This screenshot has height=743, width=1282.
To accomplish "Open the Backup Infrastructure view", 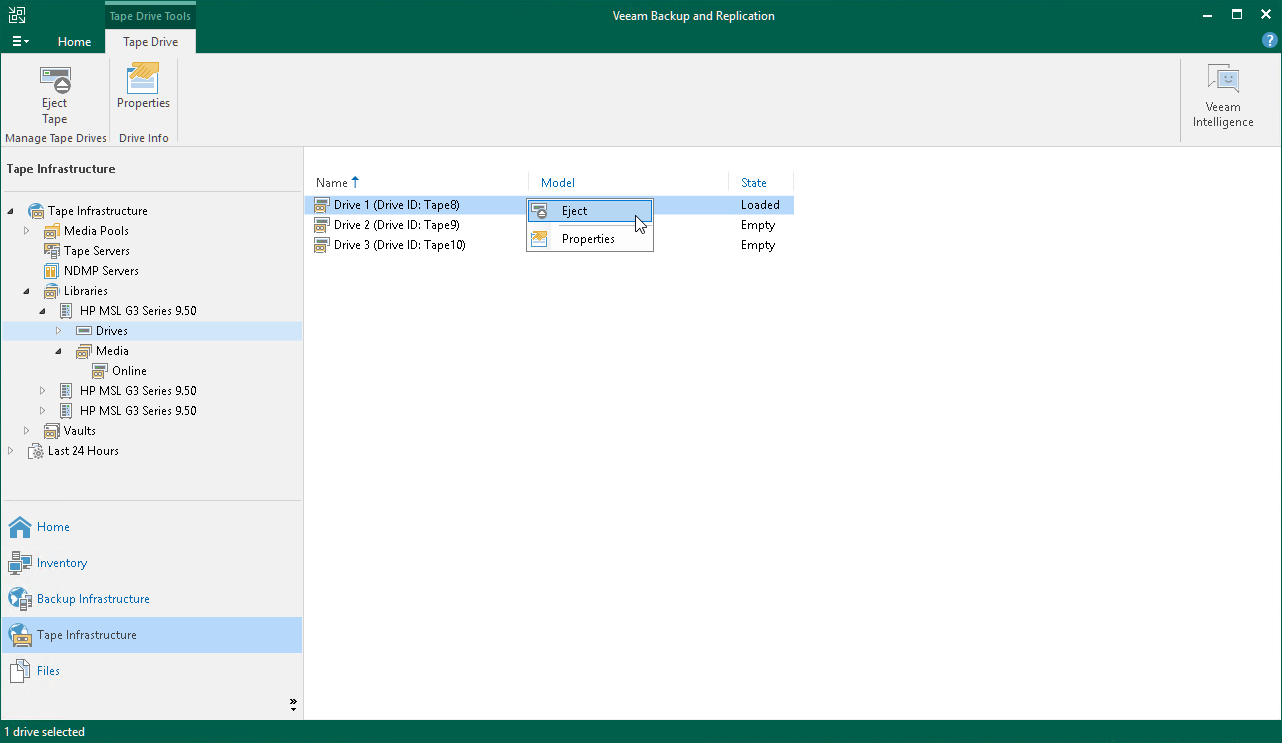I will [151, 599].
